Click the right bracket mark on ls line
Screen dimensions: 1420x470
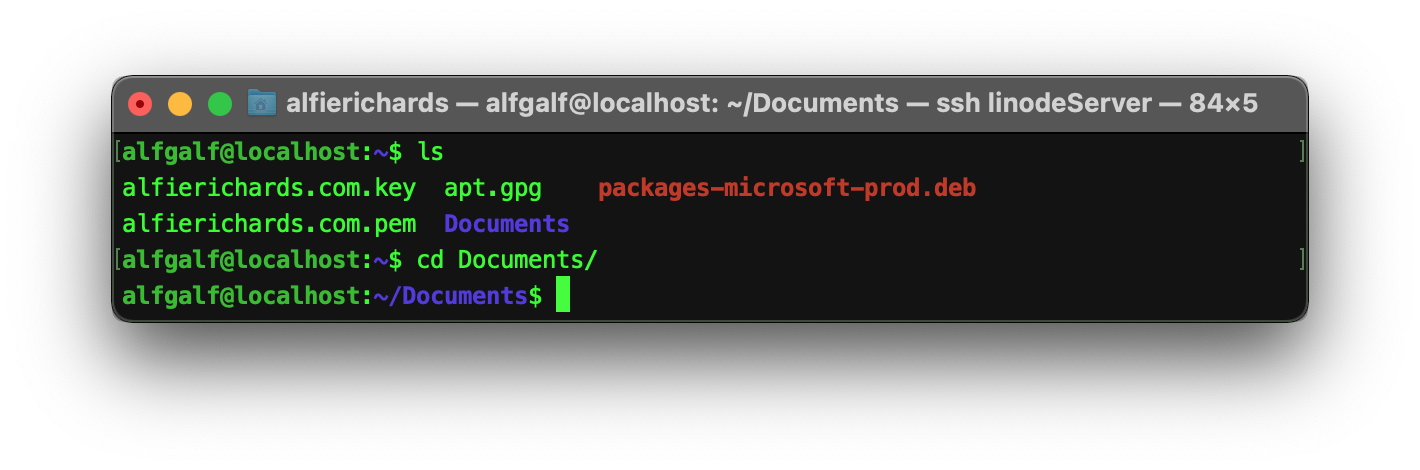(1301, 152)
